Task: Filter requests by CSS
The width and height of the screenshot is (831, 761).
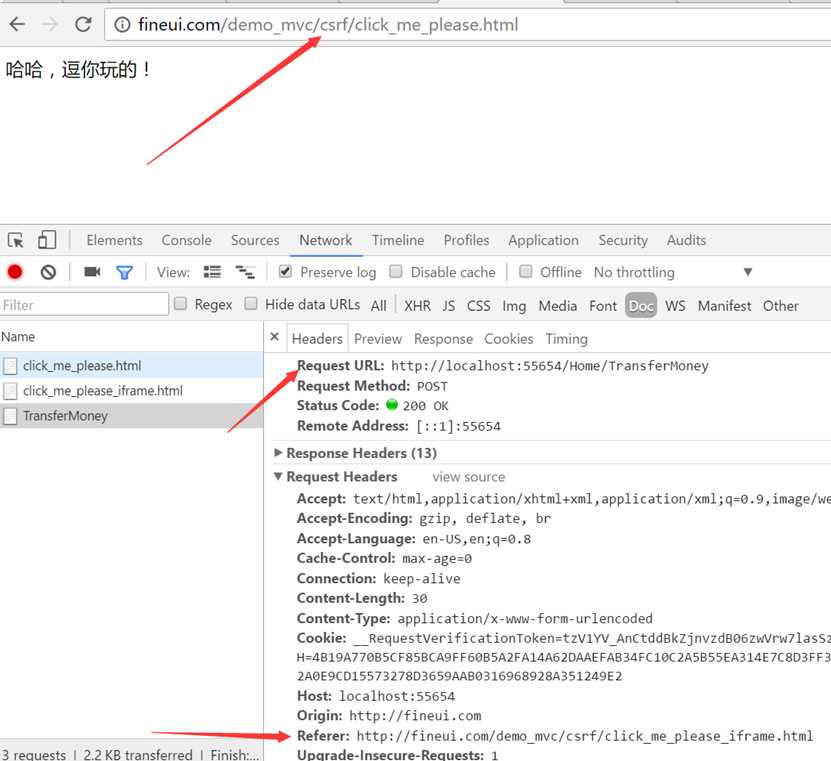Action: coord(478,306)
